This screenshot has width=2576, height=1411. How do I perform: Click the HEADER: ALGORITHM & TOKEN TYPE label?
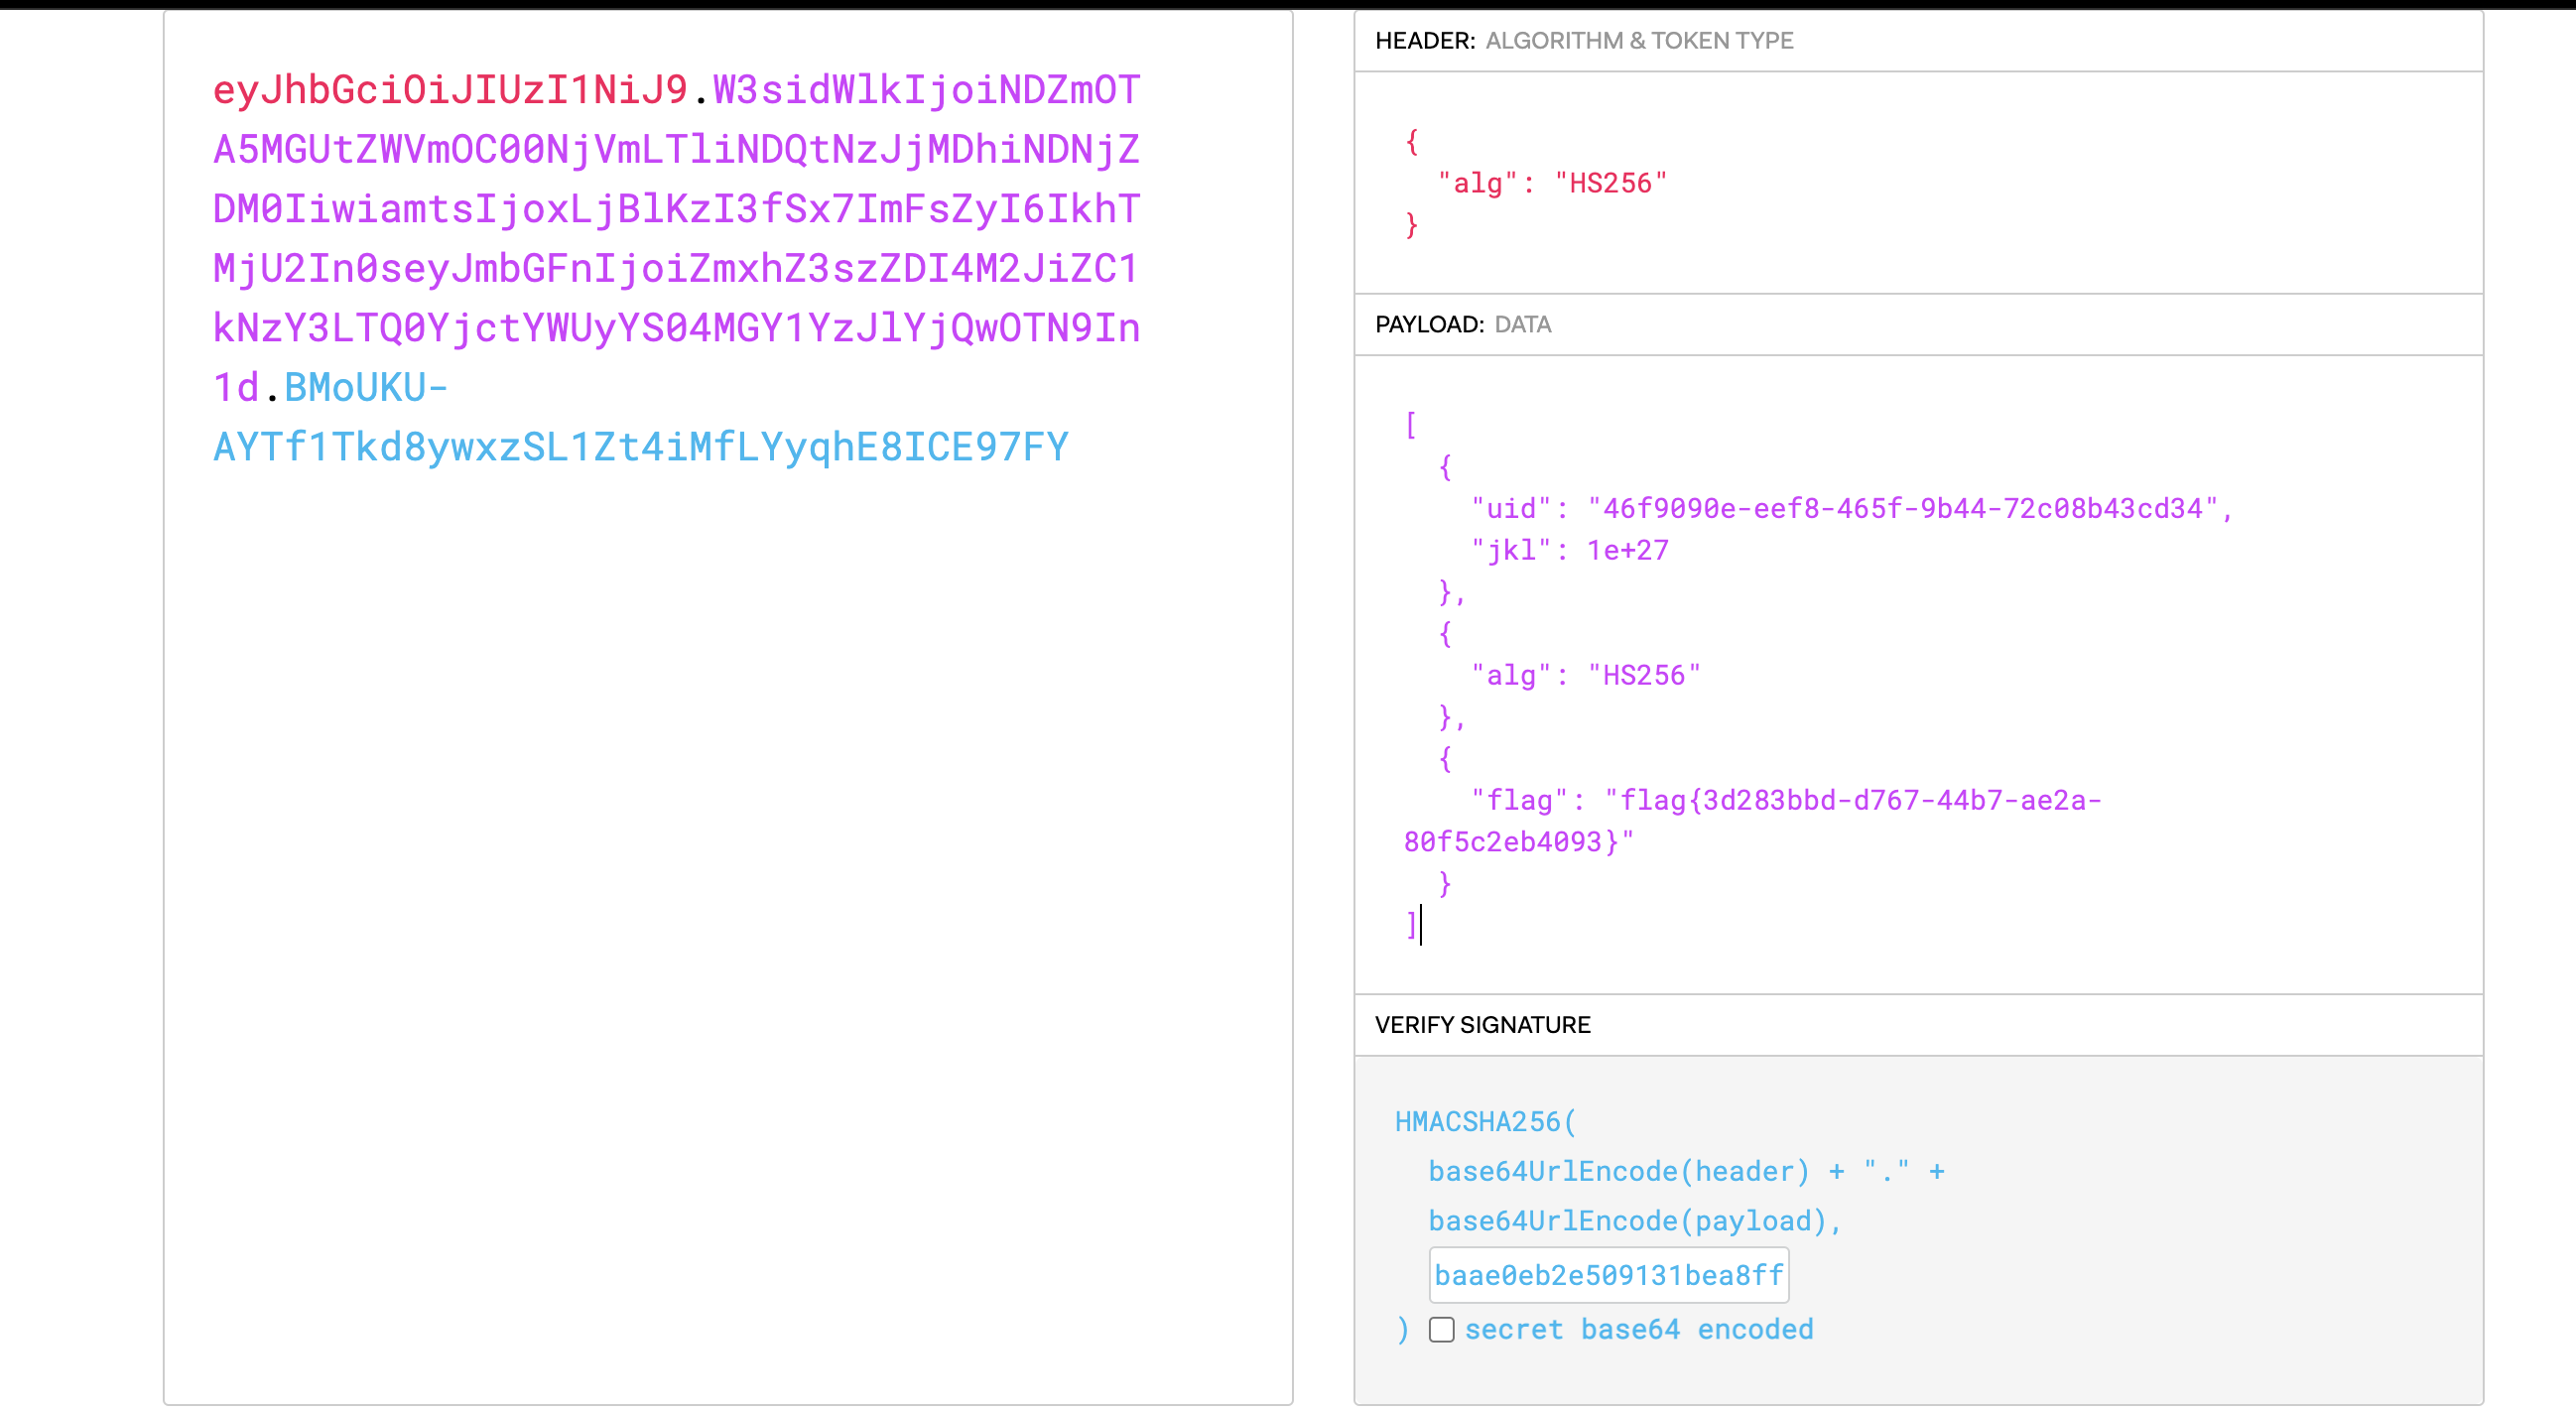1584,41
